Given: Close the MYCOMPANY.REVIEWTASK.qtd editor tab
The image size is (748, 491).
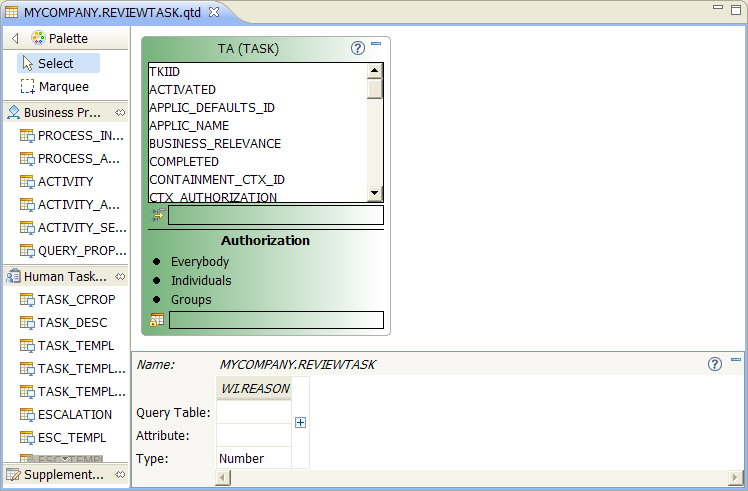Looking at the screenshot, I should point(214,12).
